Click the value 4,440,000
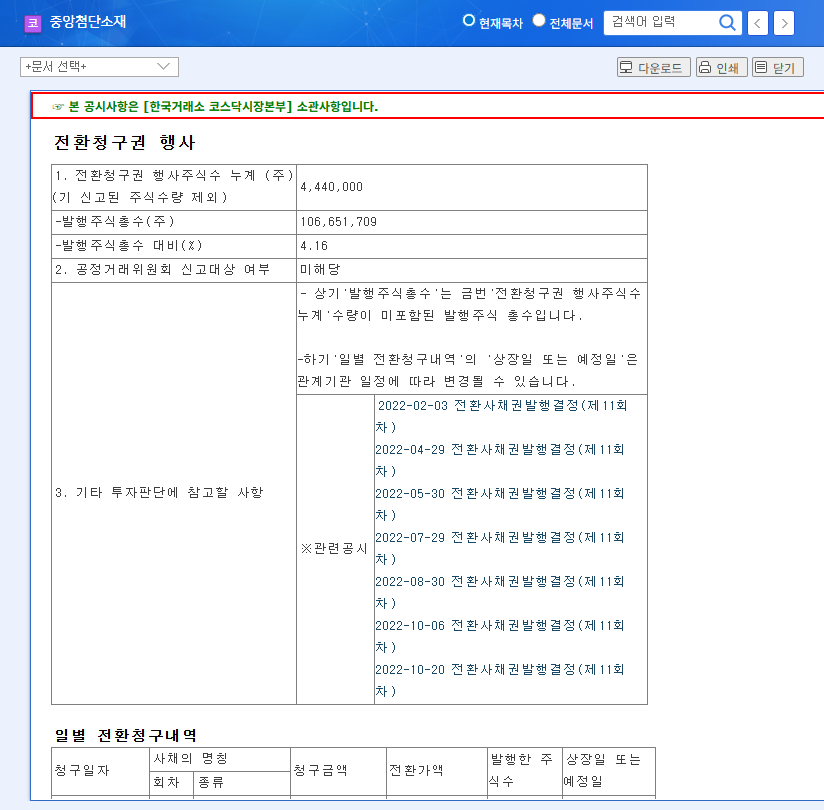This screenshot has height=810, width=824. tap(332, 187)
